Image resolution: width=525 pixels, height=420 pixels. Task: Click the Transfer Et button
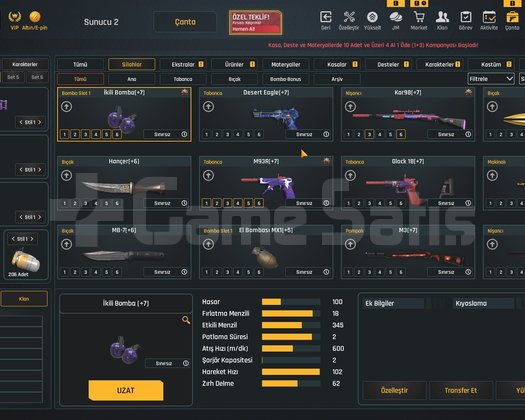pos(461,390)
